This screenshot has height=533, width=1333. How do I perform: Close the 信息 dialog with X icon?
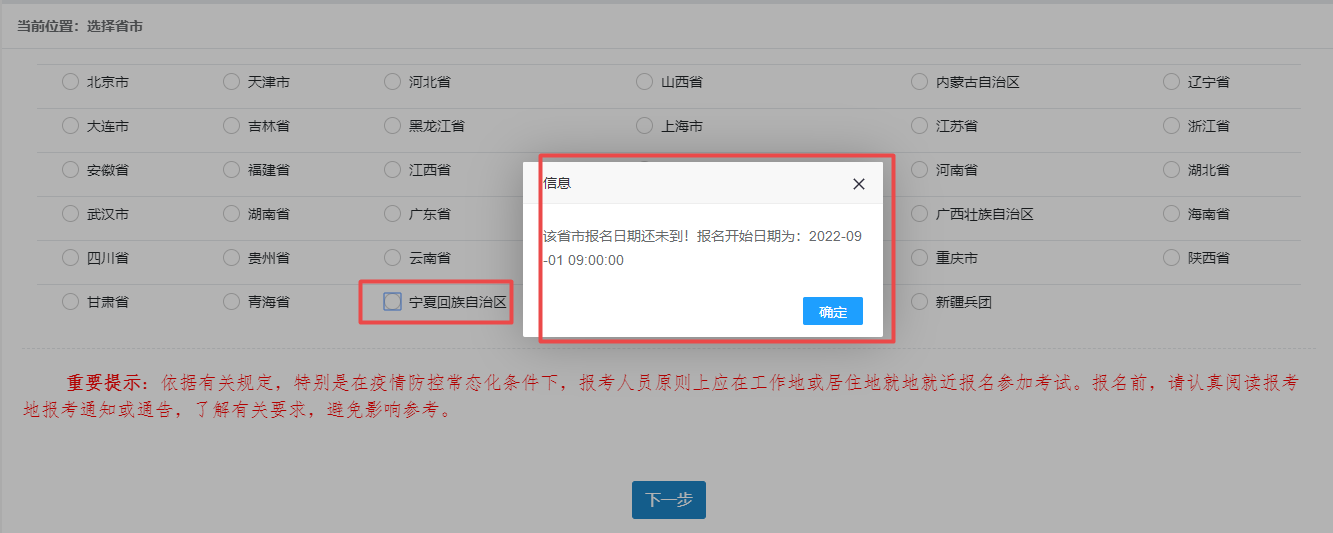click(x=858, y=184)
